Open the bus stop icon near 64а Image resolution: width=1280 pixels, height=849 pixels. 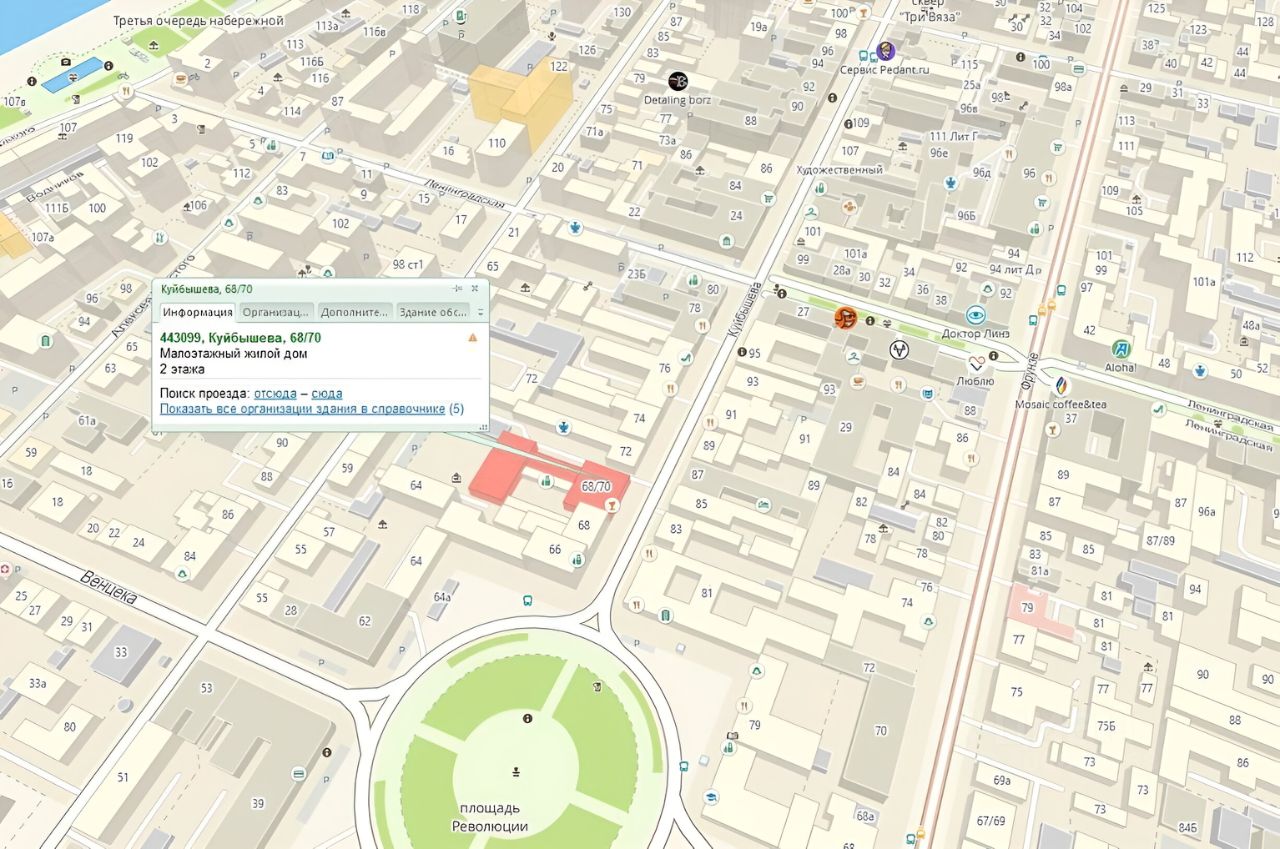(x=527, y=601)
